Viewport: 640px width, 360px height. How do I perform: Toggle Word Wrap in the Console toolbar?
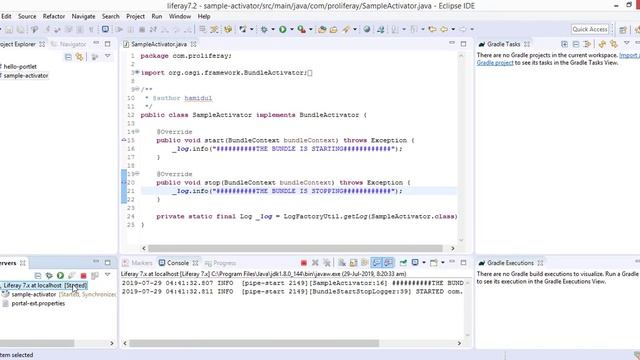click(364, 263)
